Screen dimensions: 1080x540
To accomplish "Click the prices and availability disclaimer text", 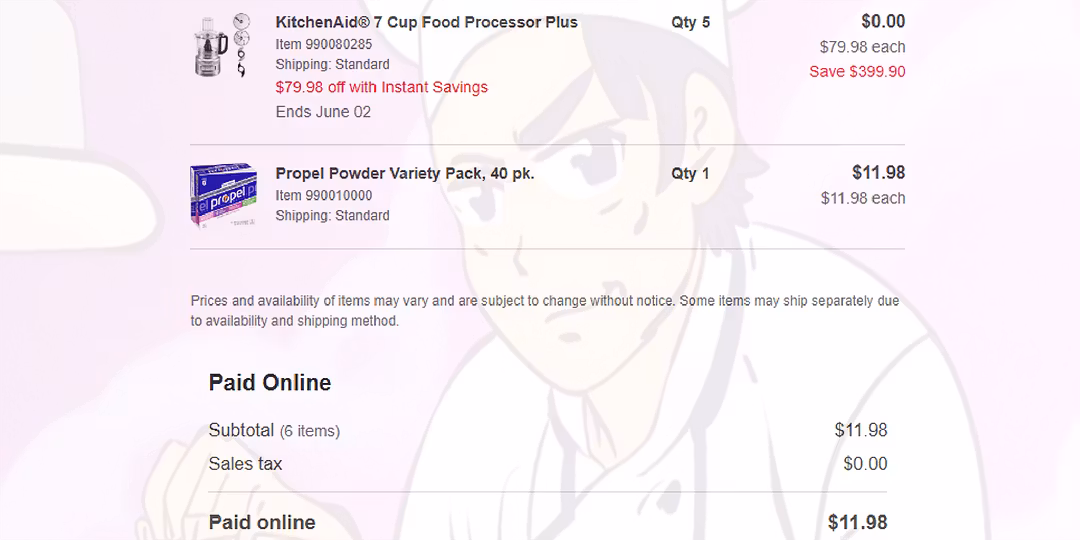I will click(544, 311).
